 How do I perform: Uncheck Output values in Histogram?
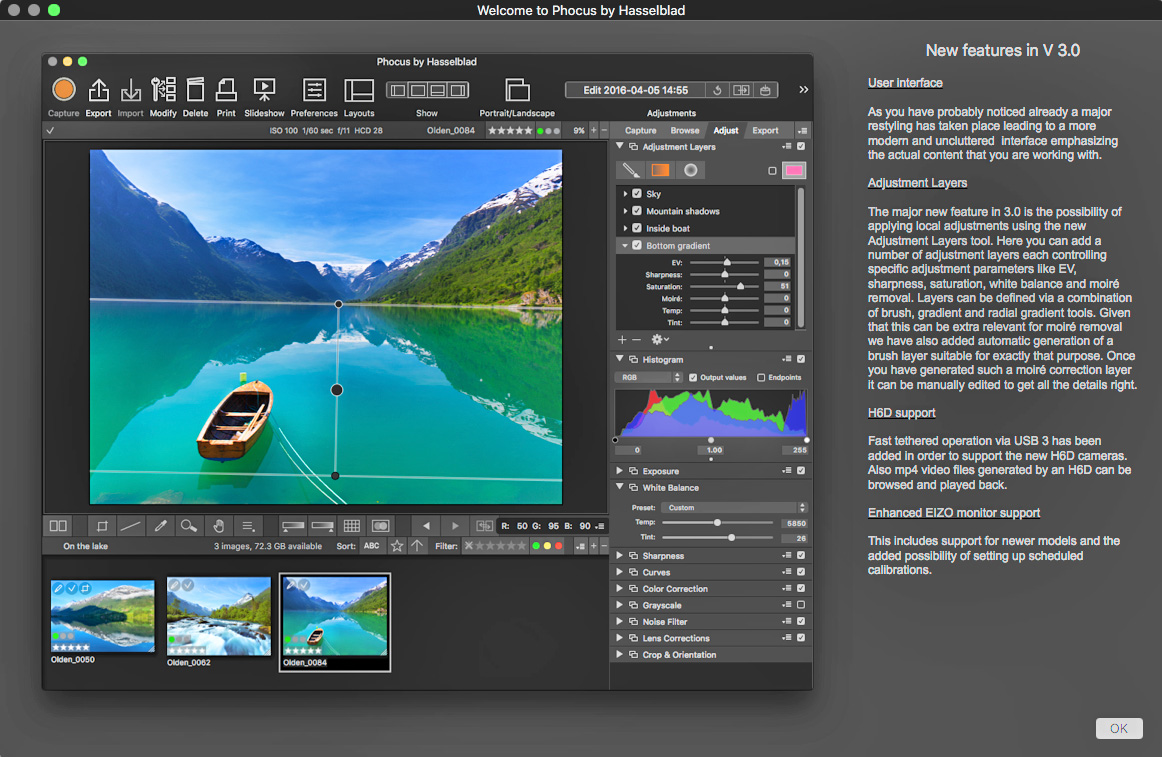[x=693, y=378]
